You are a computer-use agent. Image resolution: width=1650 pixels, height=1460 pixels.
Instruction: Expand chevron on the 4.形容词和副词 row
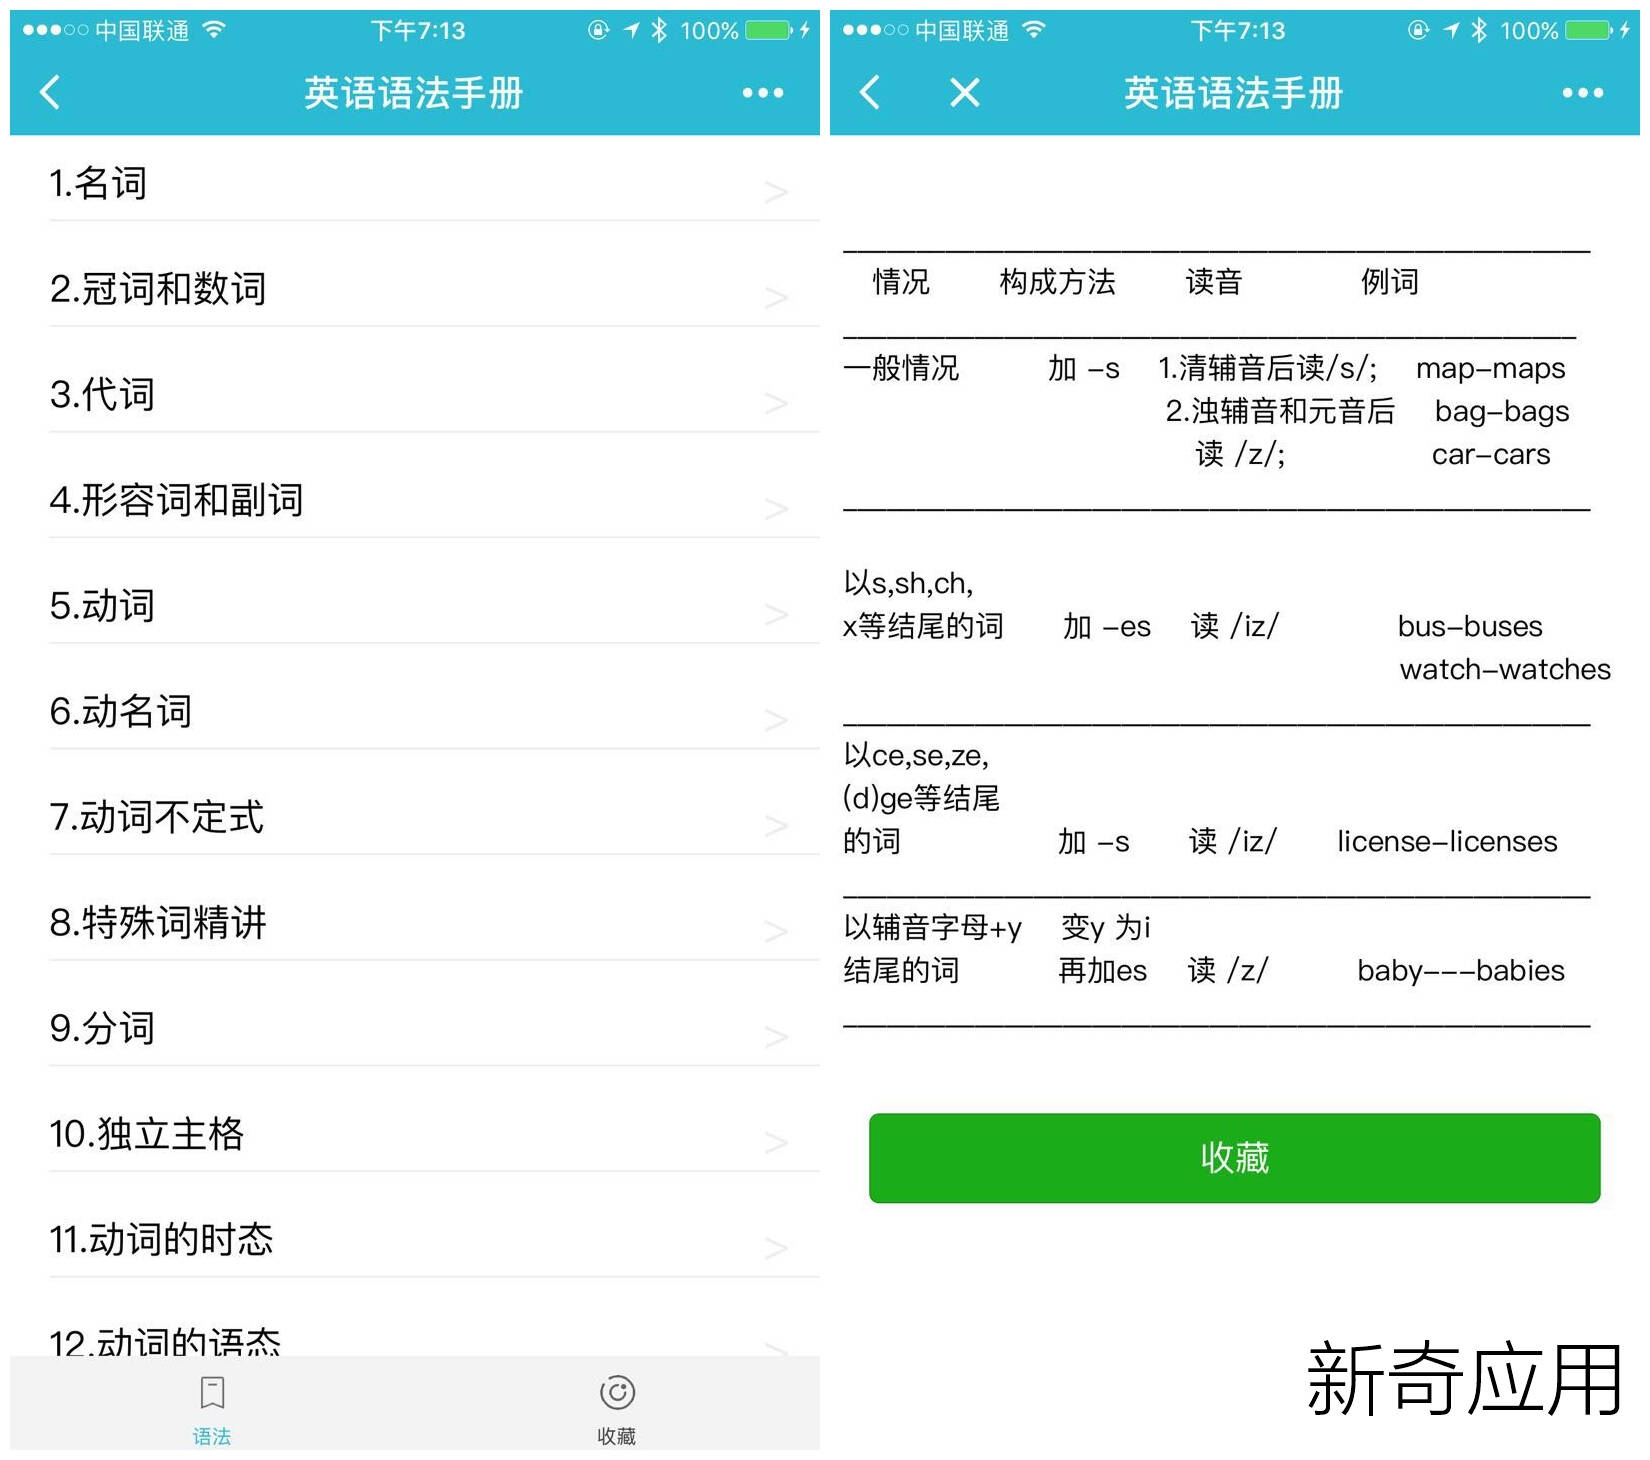pyautogui.click(x=776, y=509)
